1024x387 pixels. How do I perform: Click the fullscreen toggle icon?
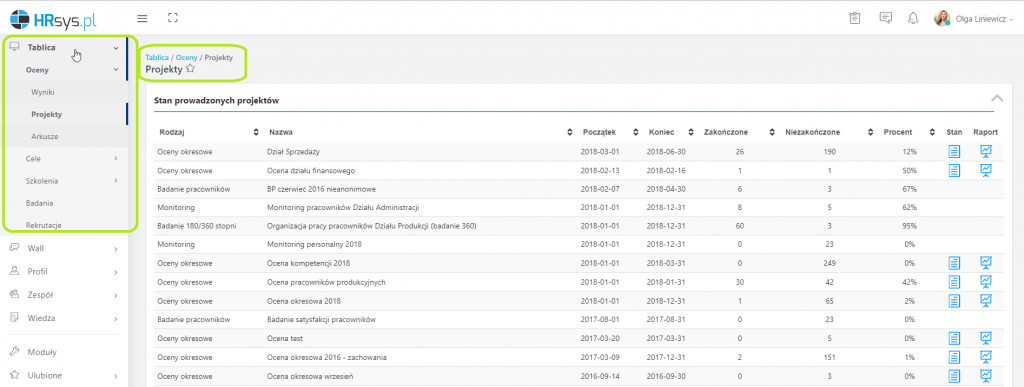tap(172, 18)
